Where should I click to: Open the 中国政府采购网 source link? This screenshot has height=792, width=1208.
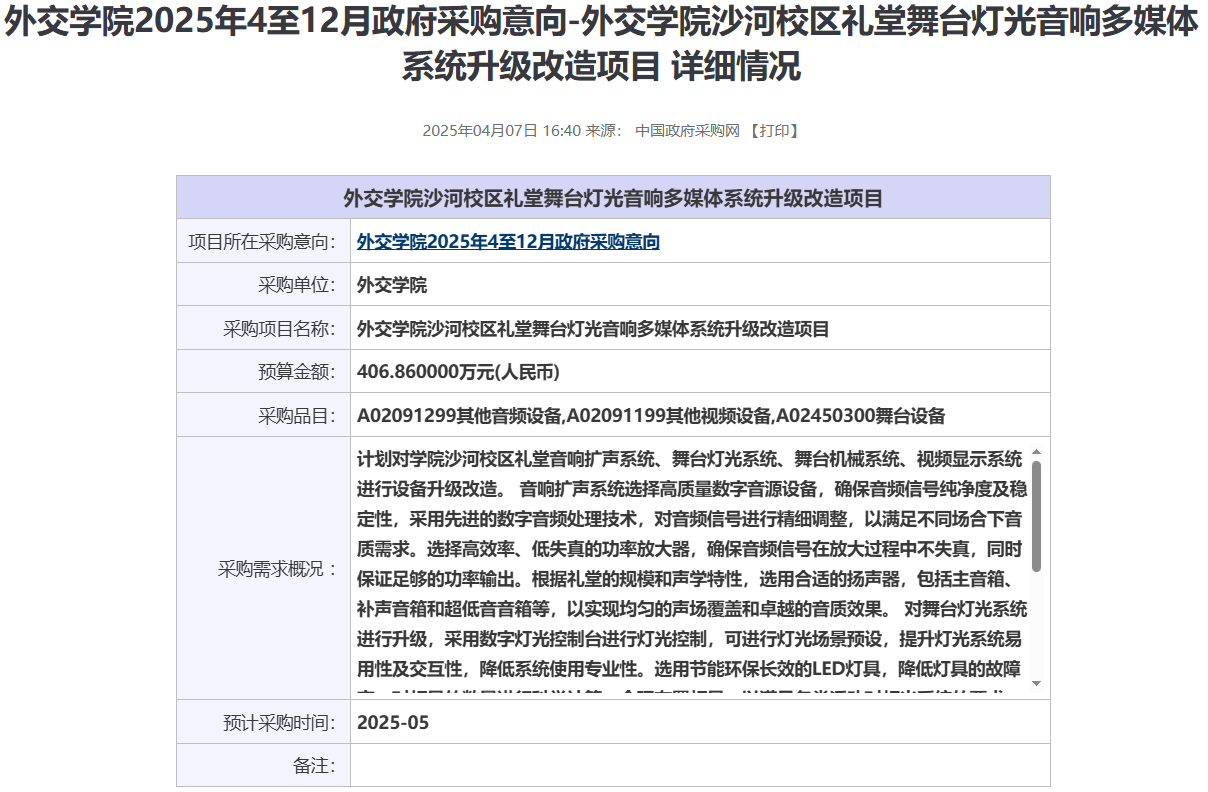click(x=686, y=131)
